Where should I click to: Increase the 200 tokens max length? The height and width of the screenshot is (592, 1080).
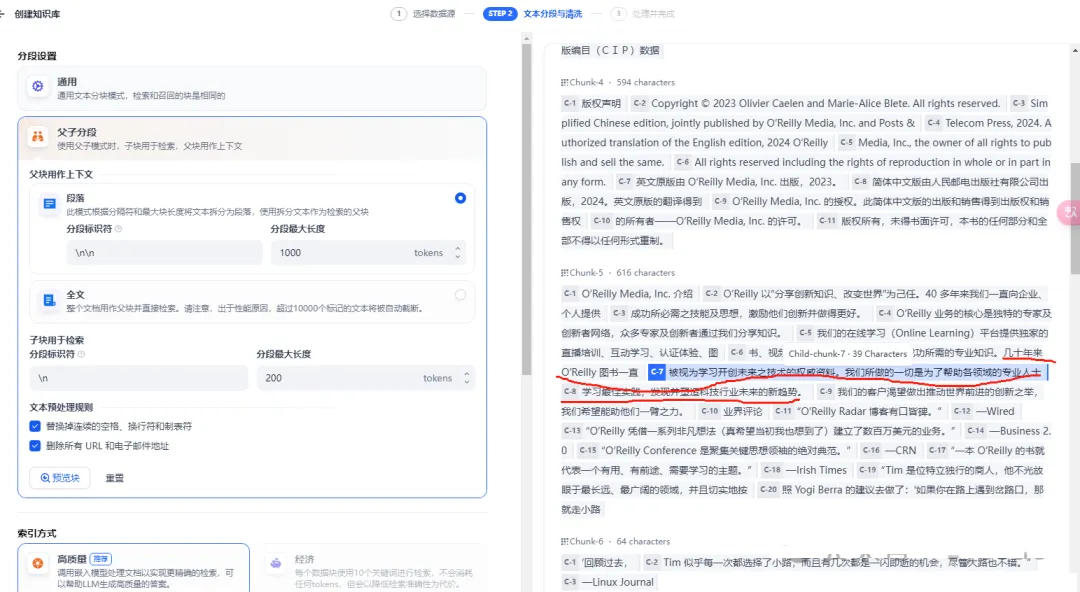(466, 374)
